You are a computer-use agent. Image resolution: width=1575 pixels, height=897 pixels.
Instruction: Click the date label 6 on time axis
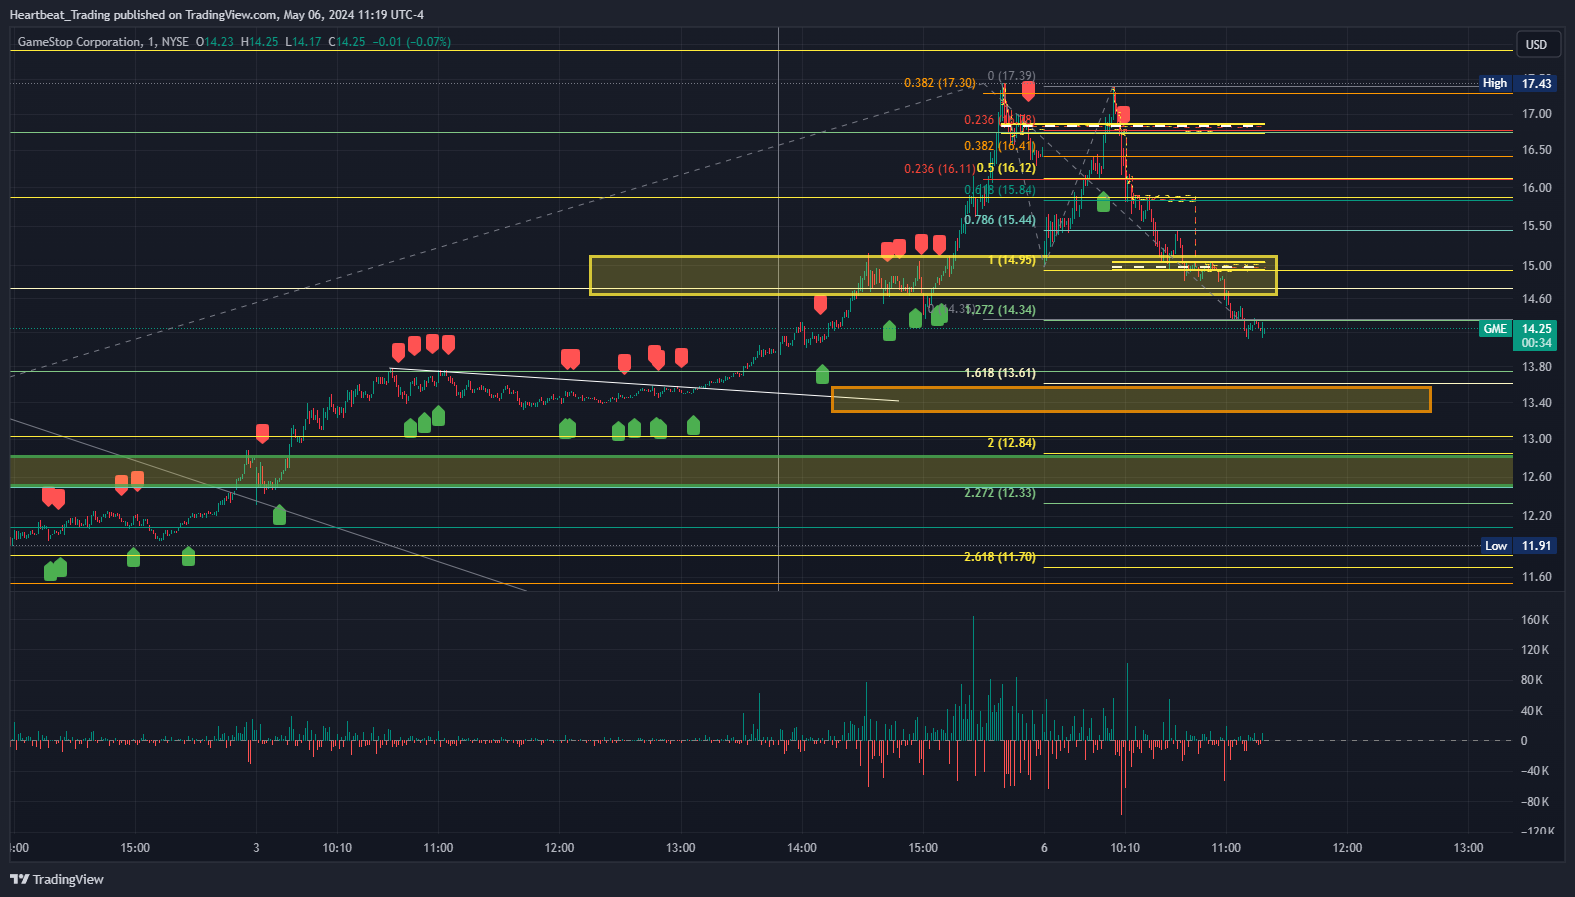click(x=1044, y=848)
